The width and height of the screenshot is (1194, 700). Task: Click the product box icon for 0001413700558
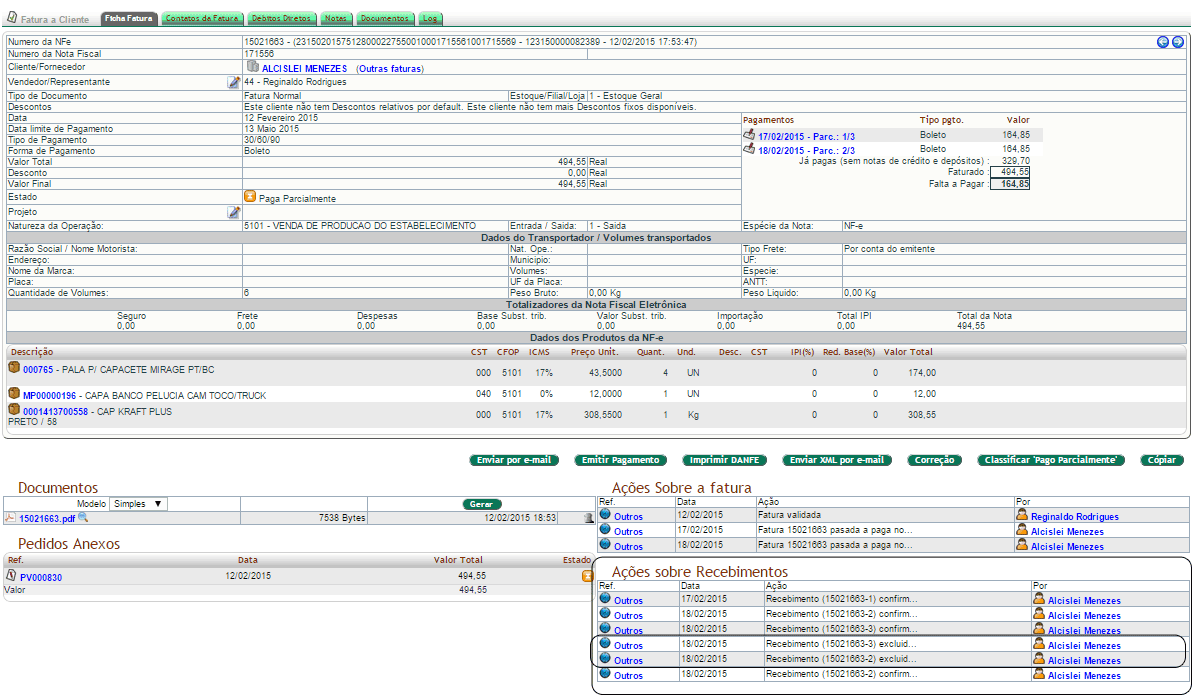point(14,409)
